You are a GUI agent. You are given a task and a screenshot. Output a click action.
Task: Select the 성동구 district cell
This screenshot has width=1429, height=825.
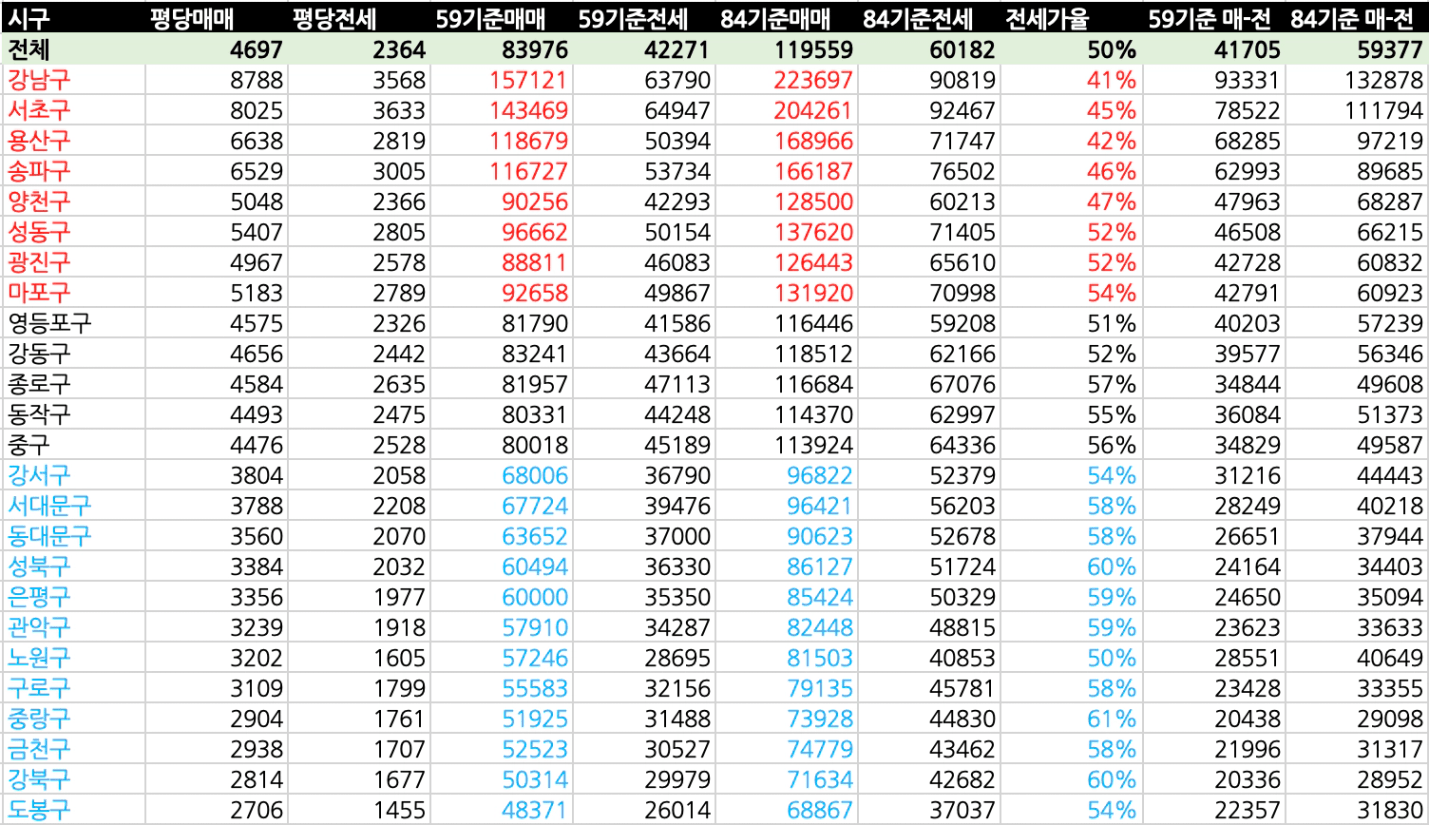point(39,231)
